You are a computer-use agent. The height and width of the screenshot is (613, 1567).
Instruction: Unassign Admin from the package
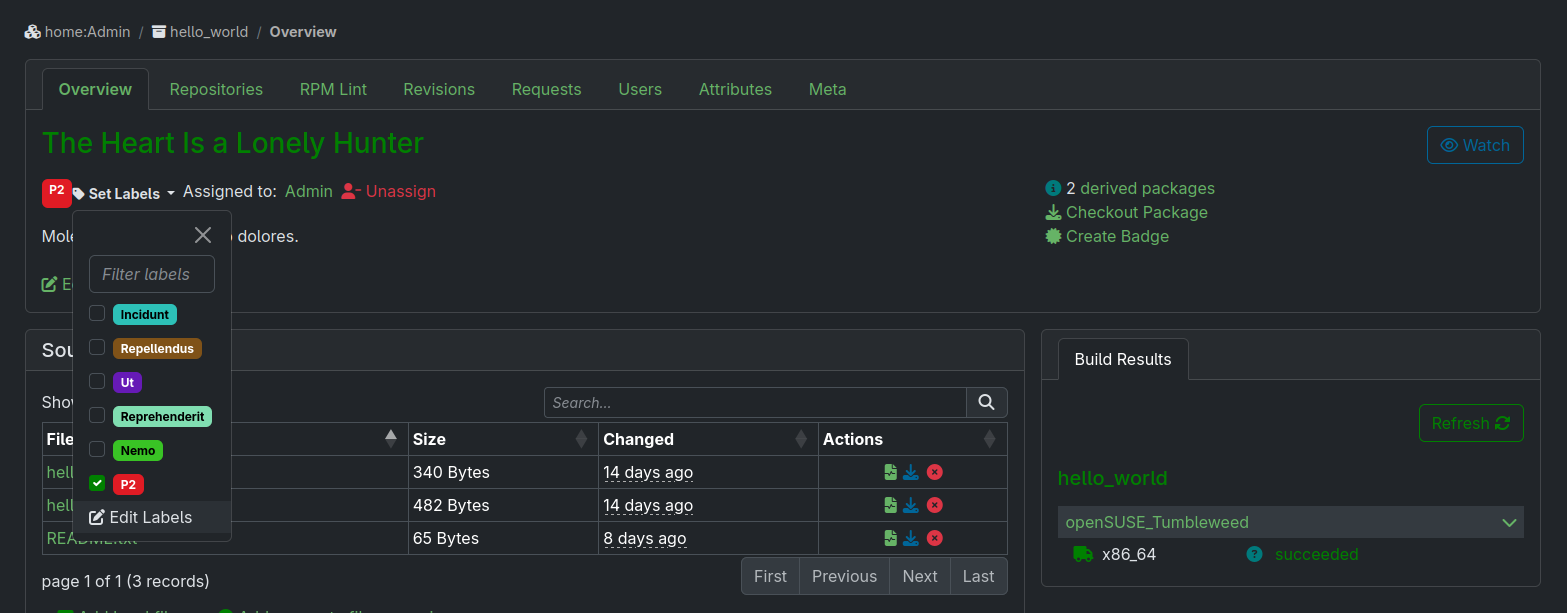[x=388, y=191]
